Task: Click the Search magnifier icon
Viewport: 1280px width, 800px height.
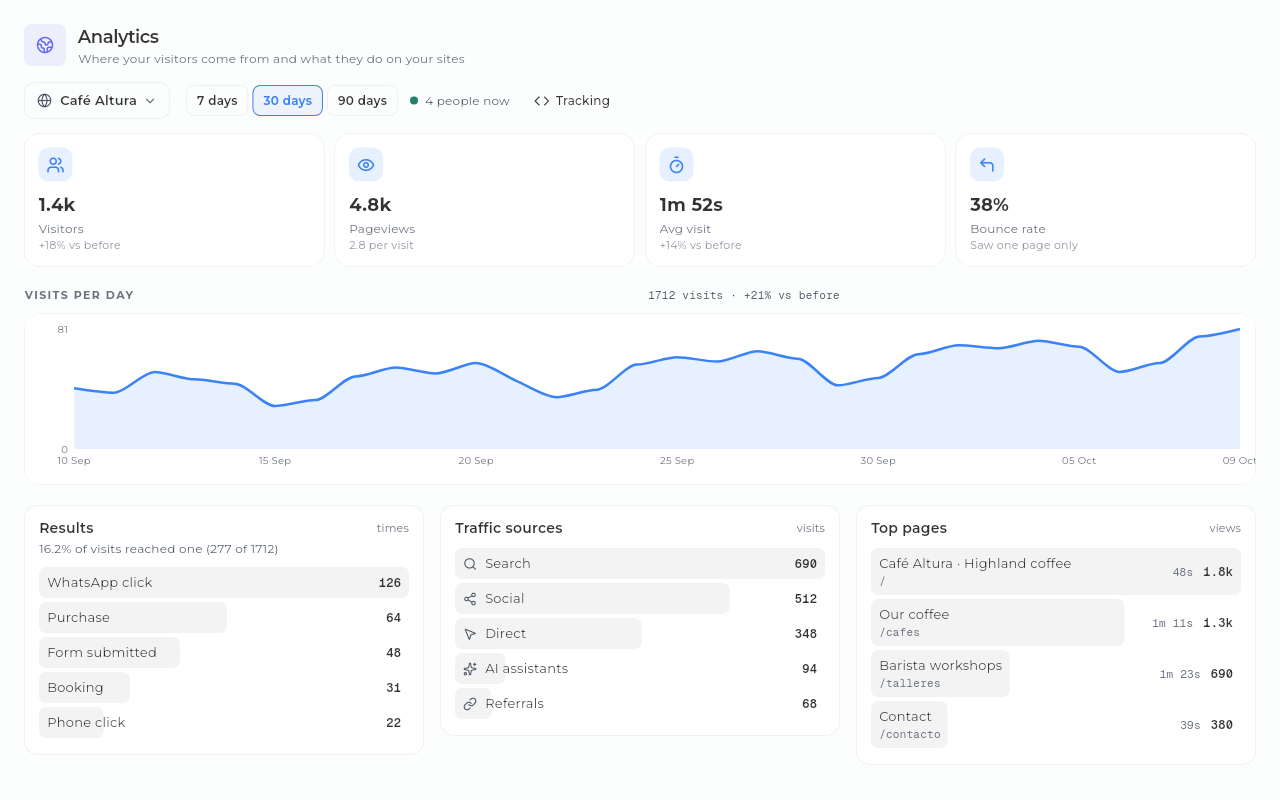Action: click(x=470, y=564)
